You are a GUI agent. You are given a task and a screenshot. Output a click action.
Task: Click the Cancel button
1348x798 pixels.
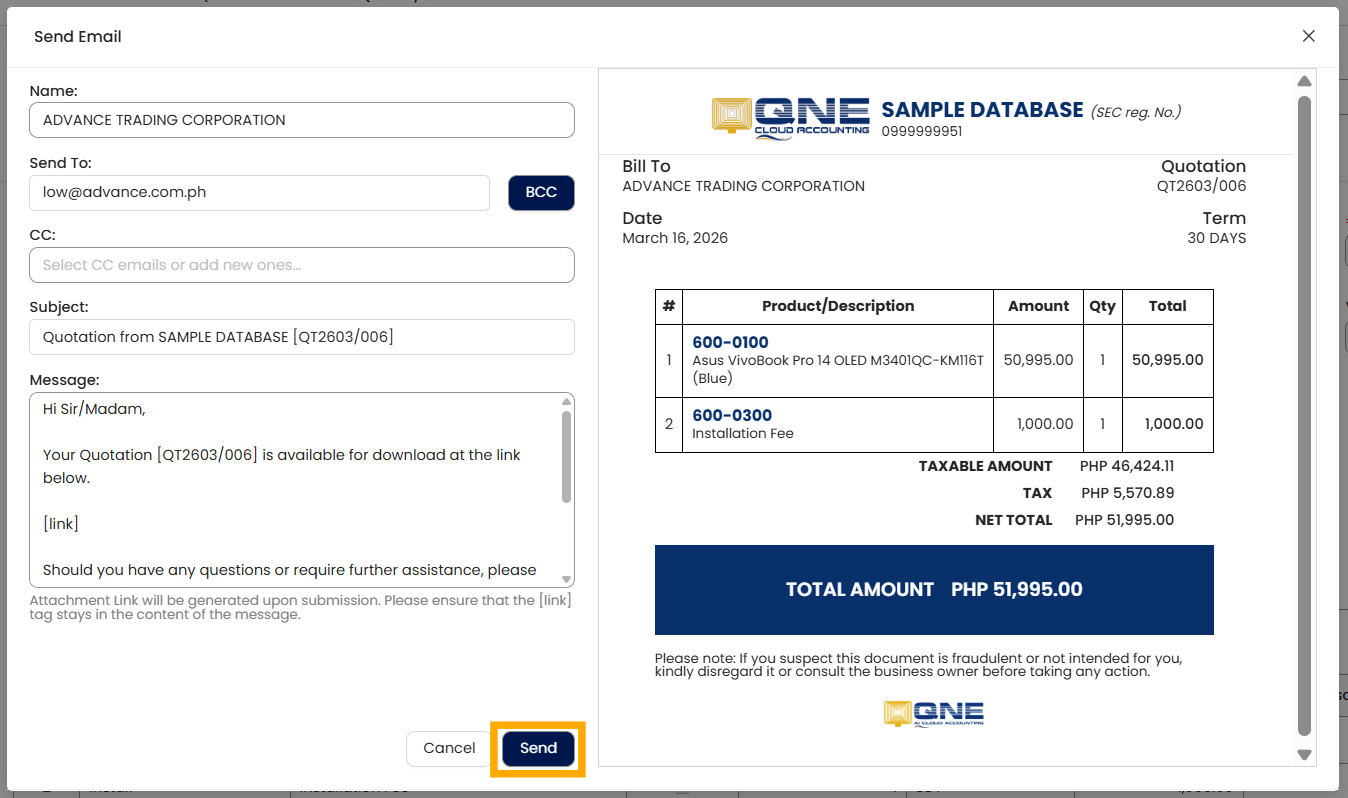[x=449, y=748]
